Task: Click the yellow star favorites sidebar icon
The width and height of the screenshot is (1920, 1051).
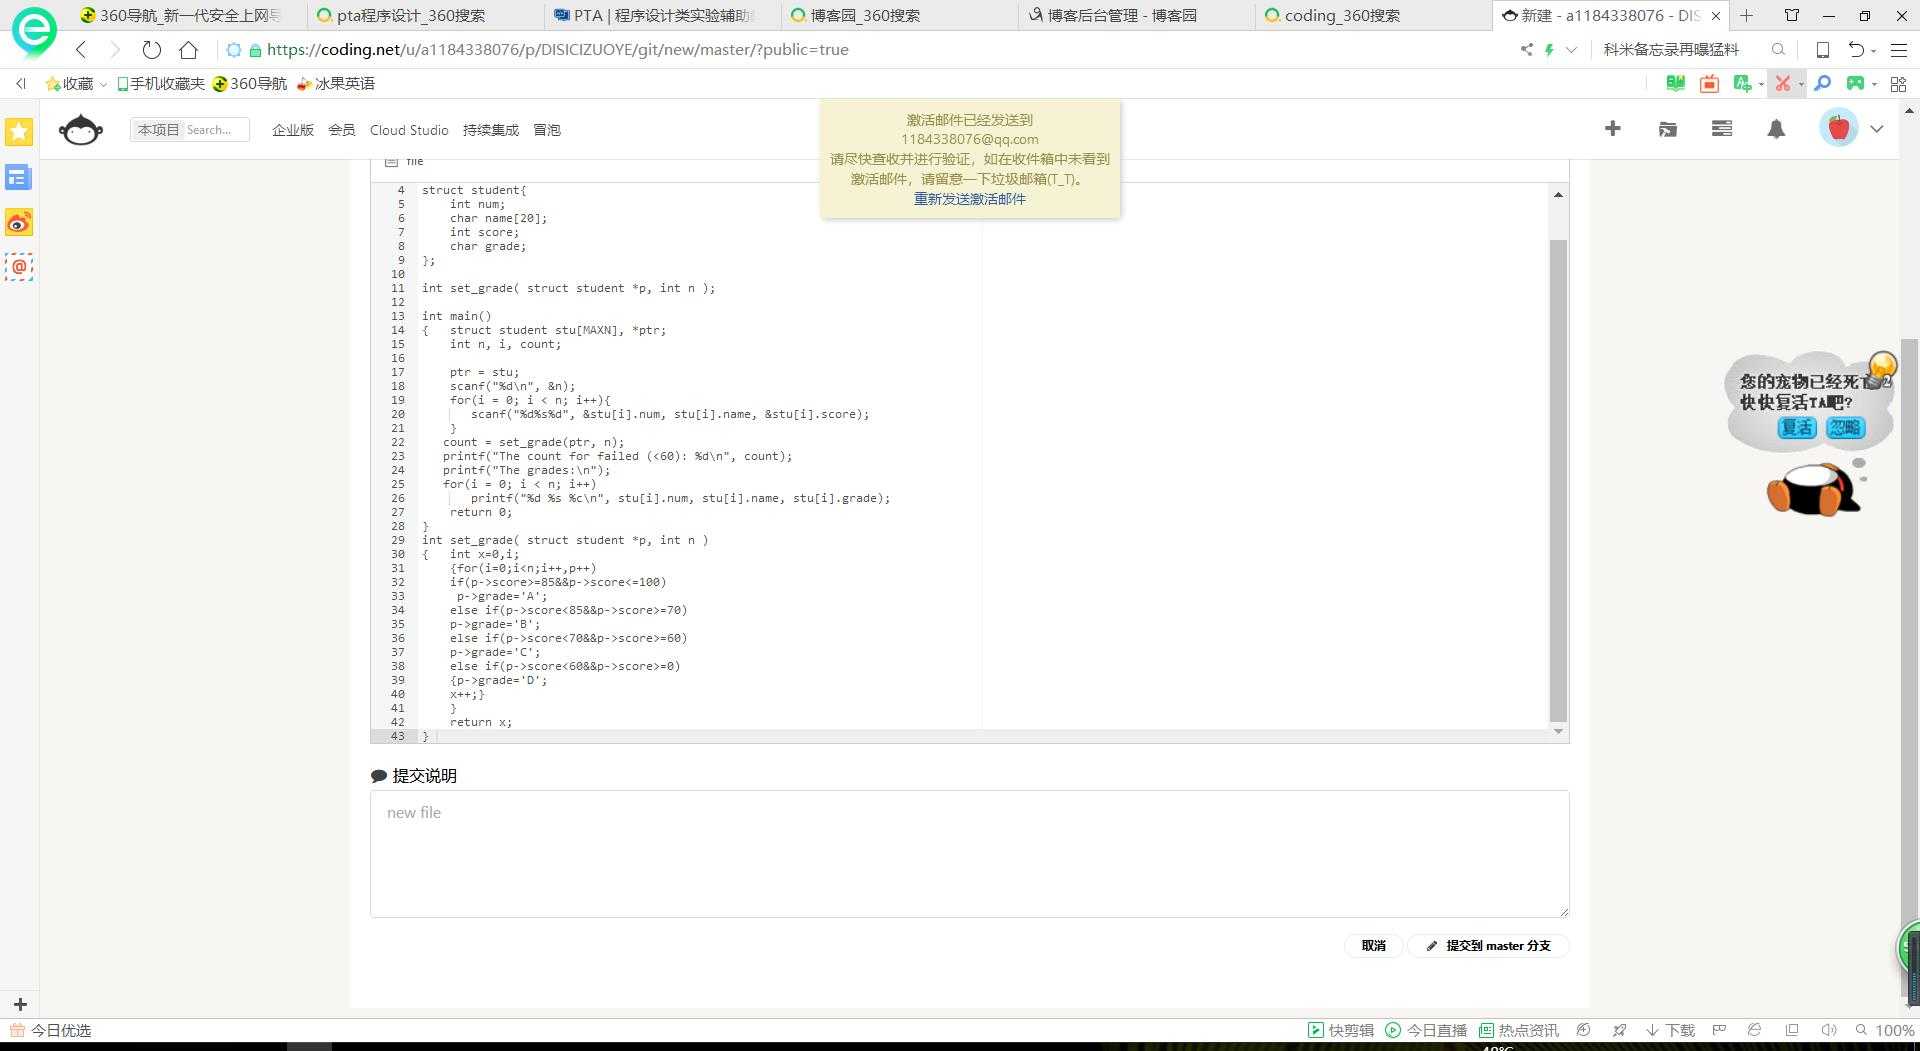Action: click(19, 132)
